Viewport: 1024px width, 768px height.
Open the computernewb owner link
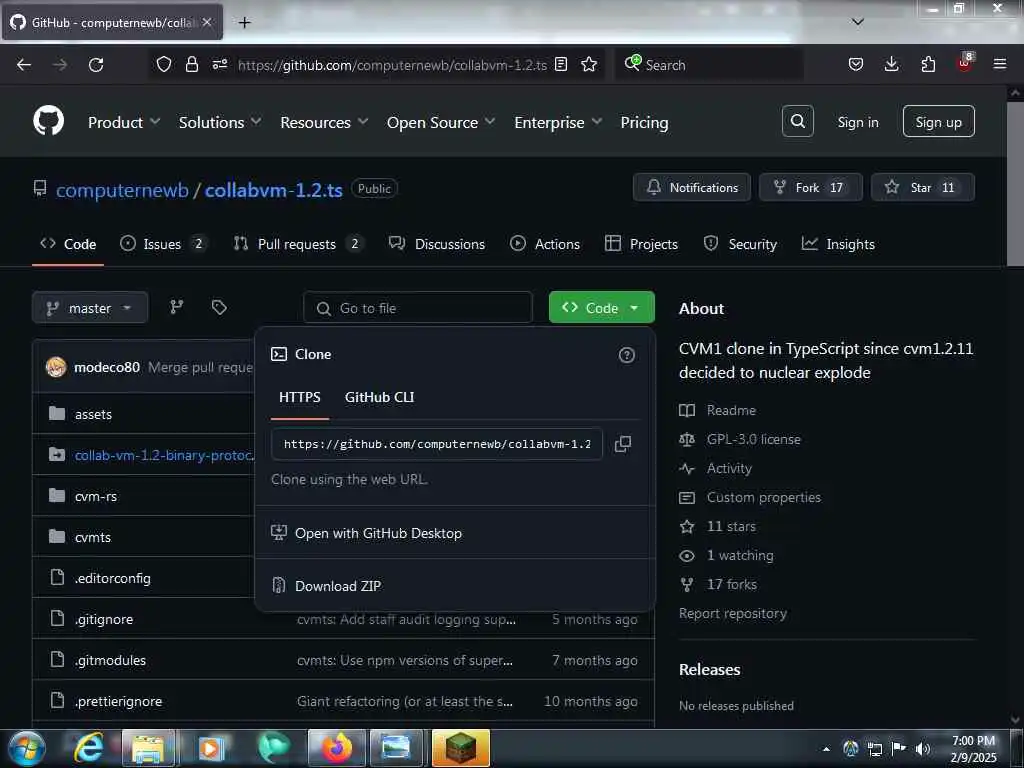point(122,190)
